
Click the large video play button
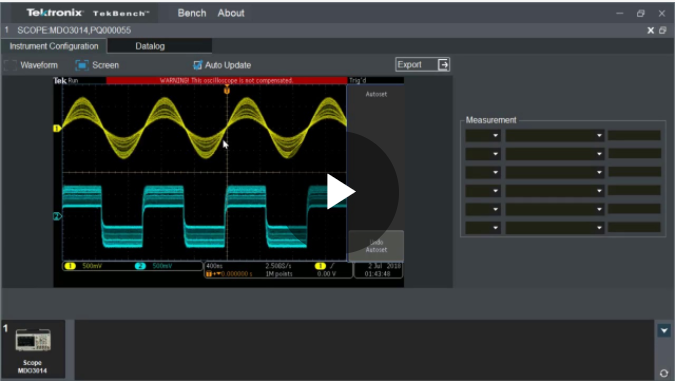coord(341,192)
